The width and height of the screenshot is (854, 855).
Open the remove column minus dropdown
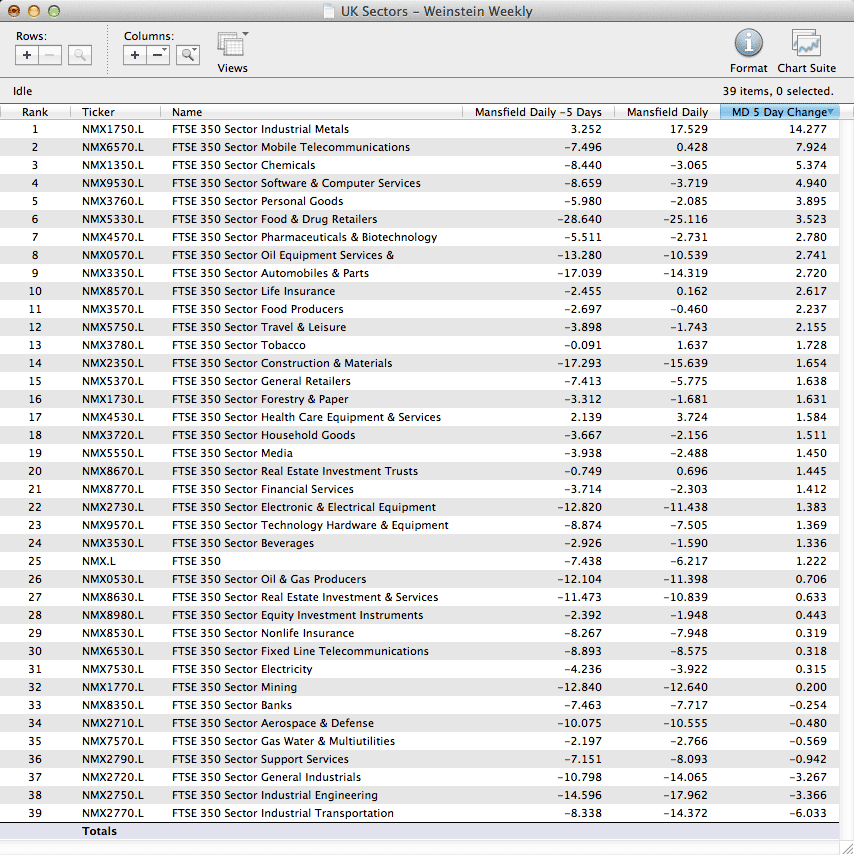pyautogui.click(x=159, y=55)
